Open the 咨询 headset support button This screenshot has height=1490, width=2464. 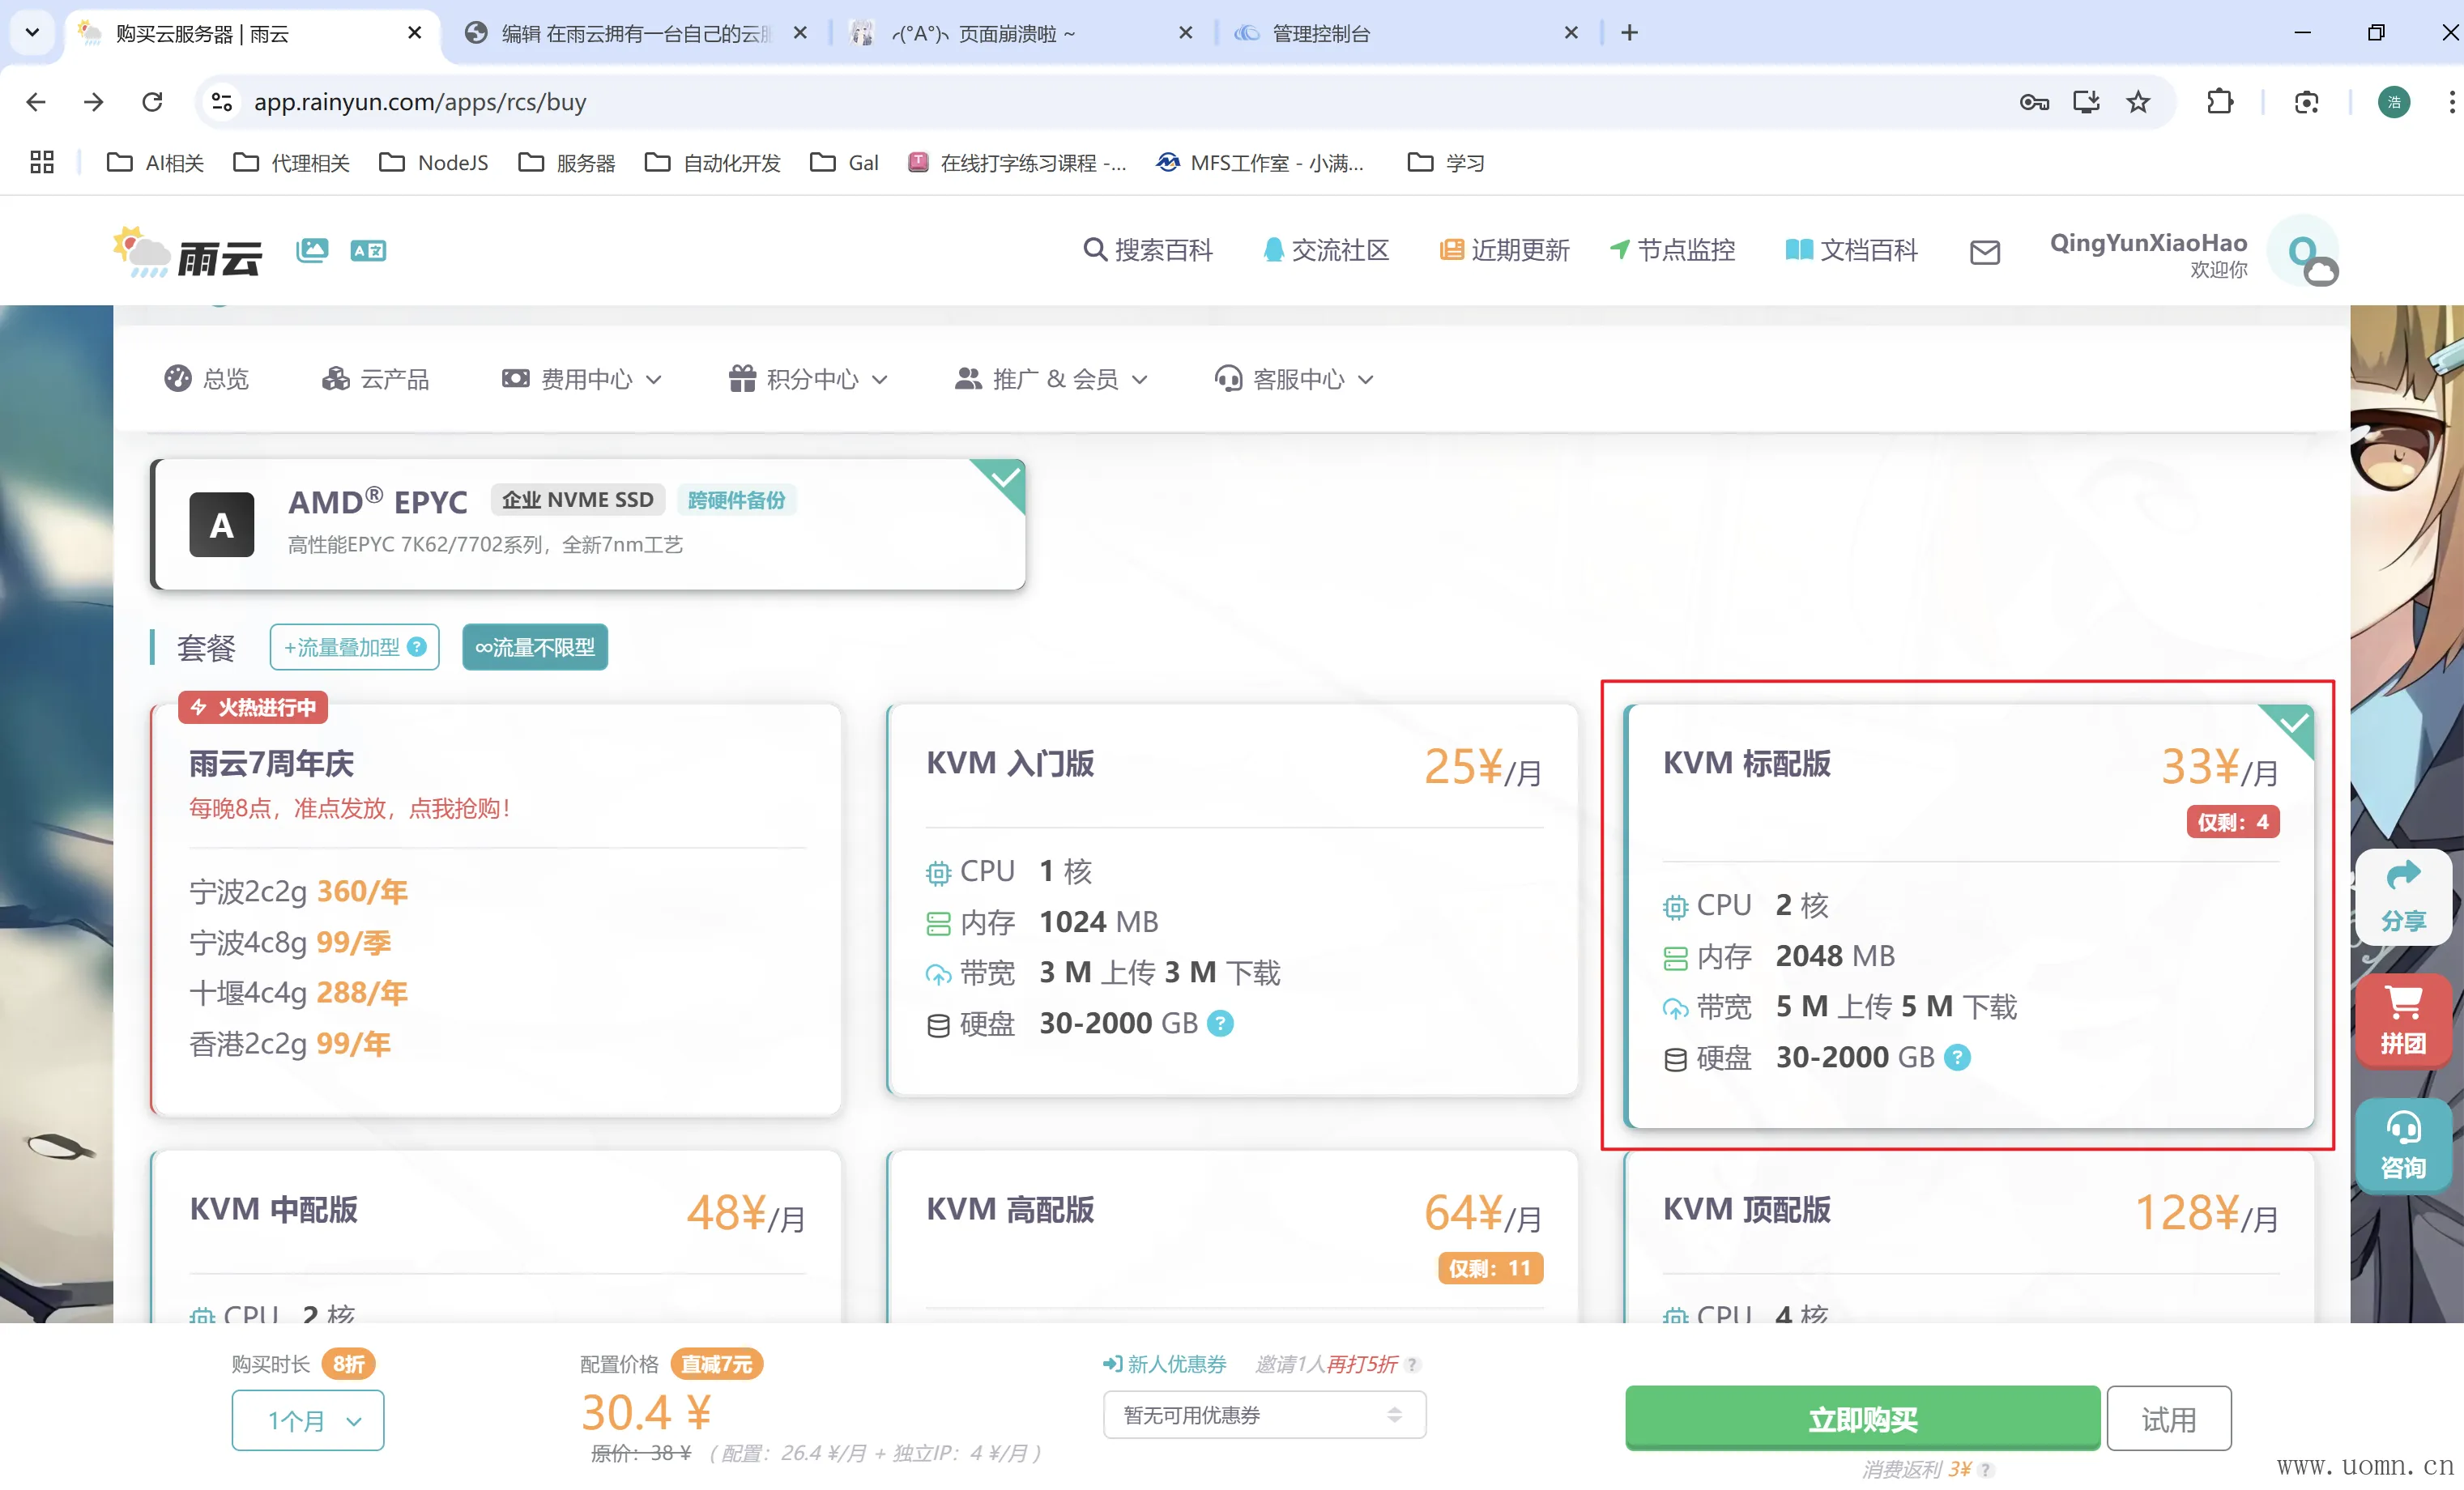pyautogui.click(x=2403, y=1145)
